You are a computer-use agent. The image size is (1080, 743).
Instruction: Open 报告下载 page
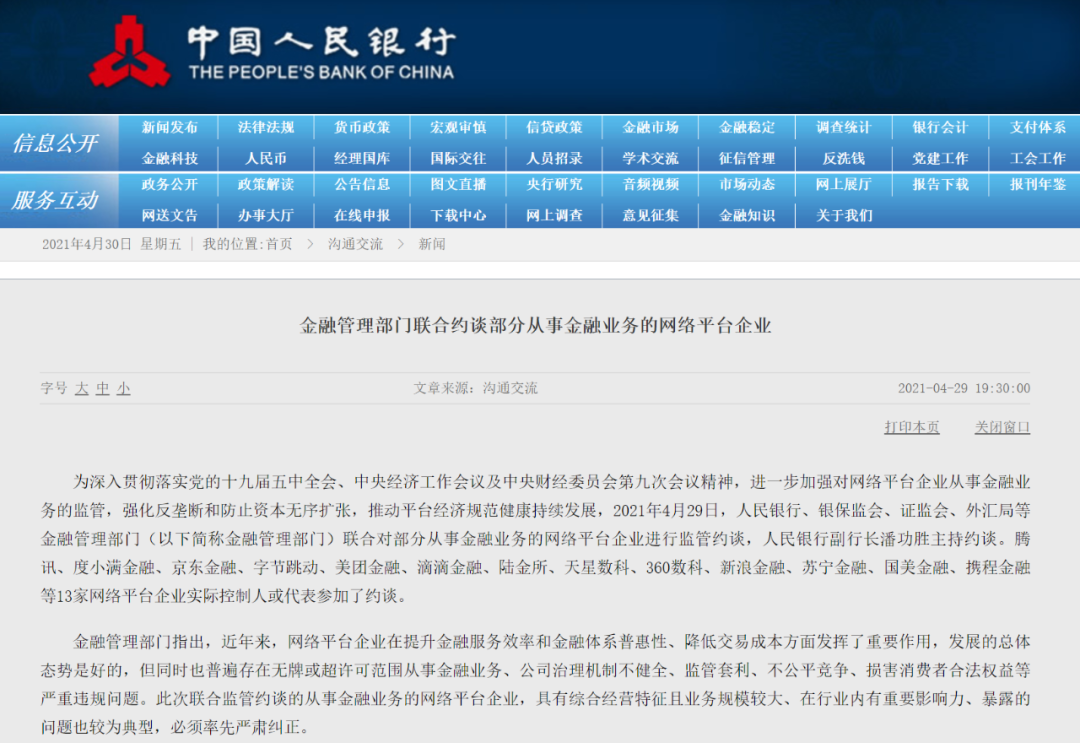tap(940, 185)
